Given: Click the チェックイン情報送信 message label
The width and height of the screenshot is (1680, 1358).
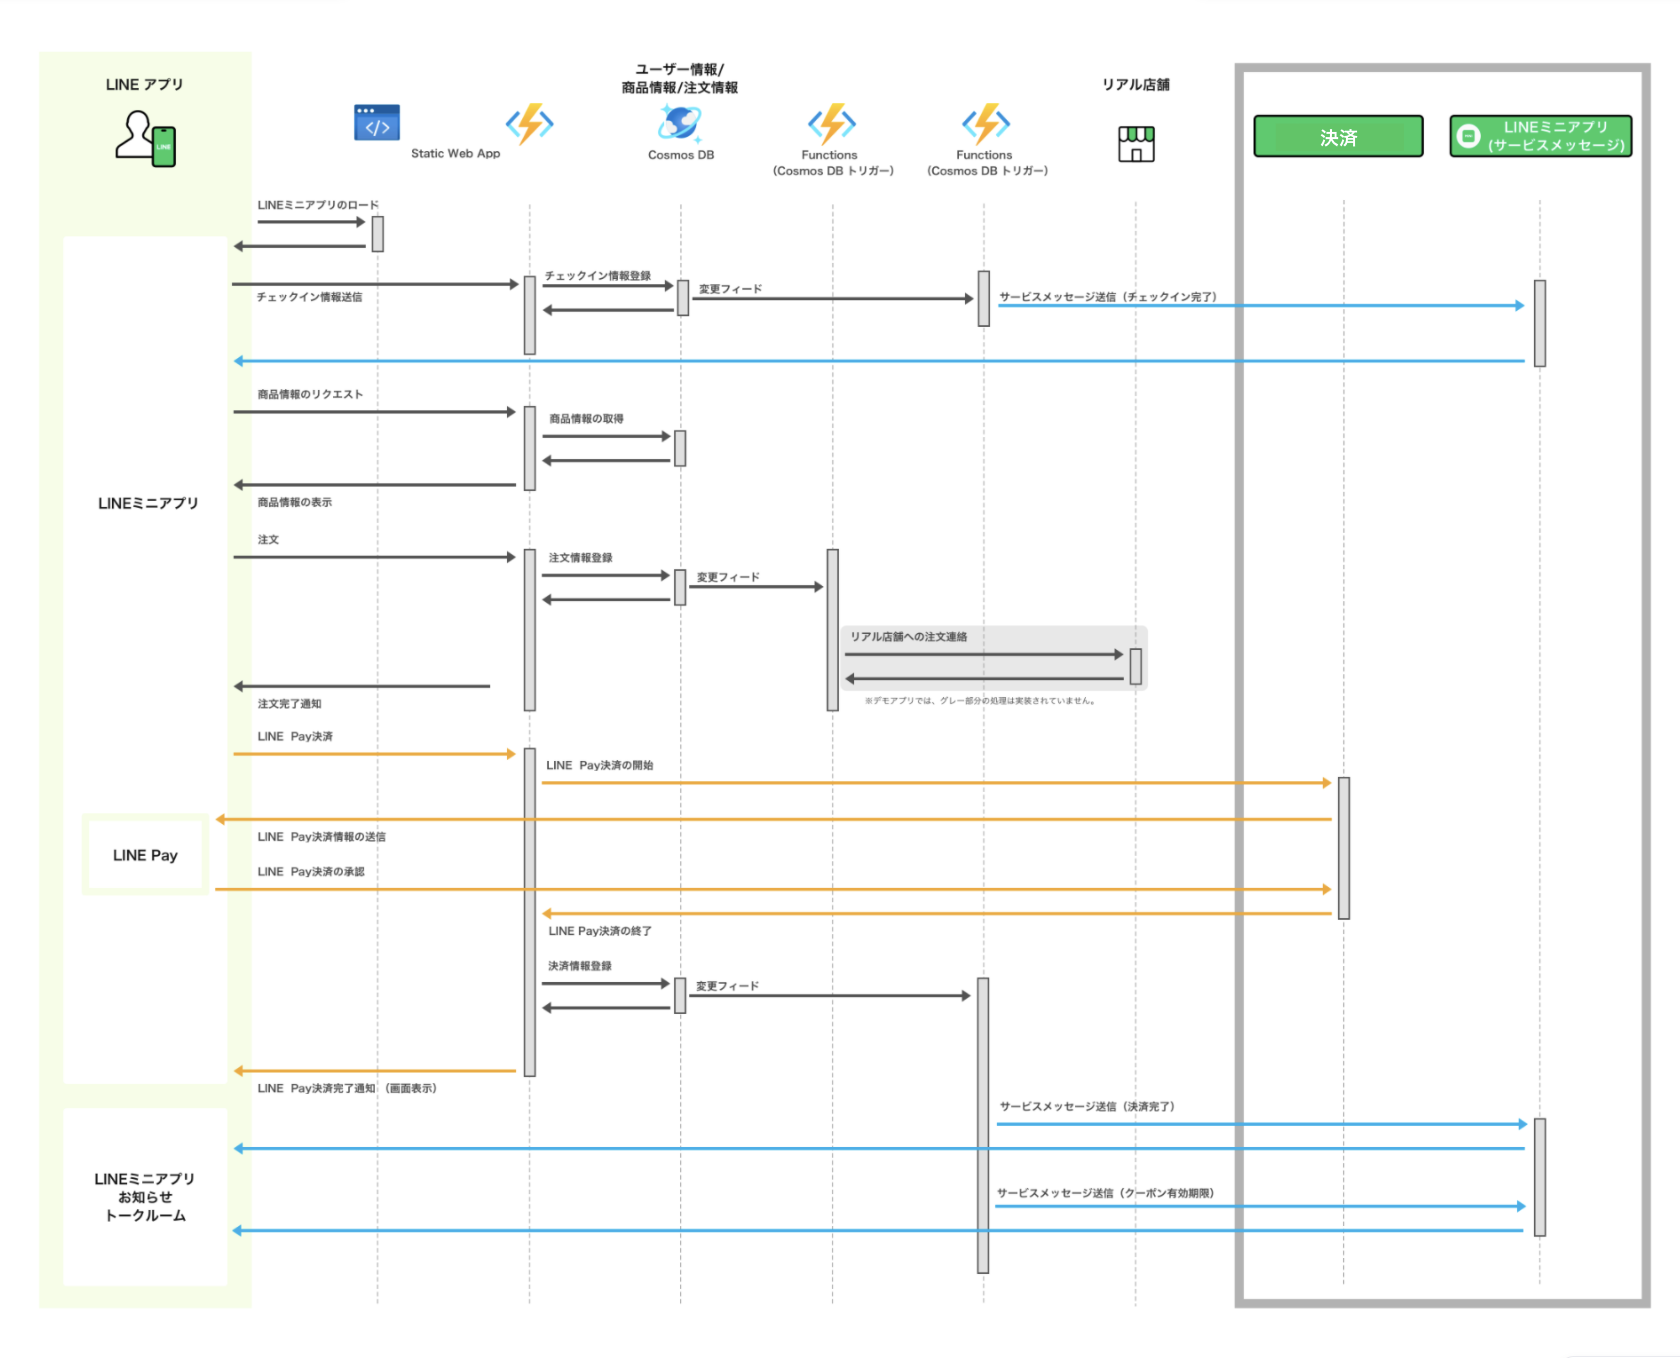Looking at the screenshot, I should click(x=309, y=297).
